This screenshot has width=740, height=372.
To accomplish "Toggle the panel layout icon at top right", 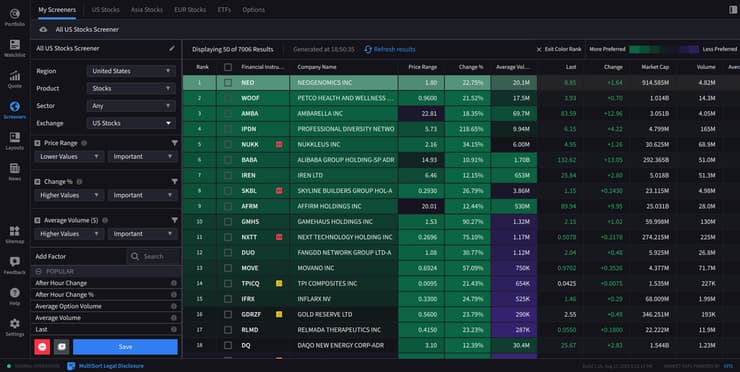I will click(x=733, y=9).
